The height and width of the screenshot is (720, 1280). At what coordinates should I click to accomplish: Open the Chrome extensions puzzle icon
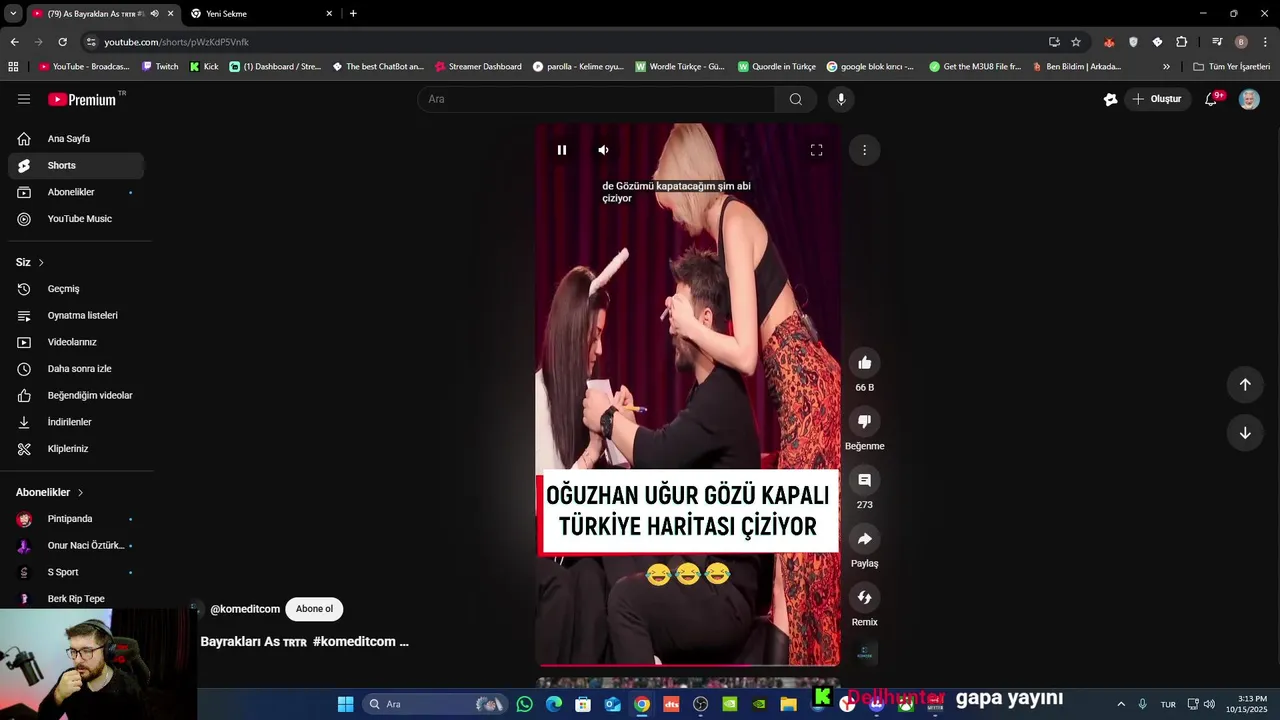coord(1182,42)
